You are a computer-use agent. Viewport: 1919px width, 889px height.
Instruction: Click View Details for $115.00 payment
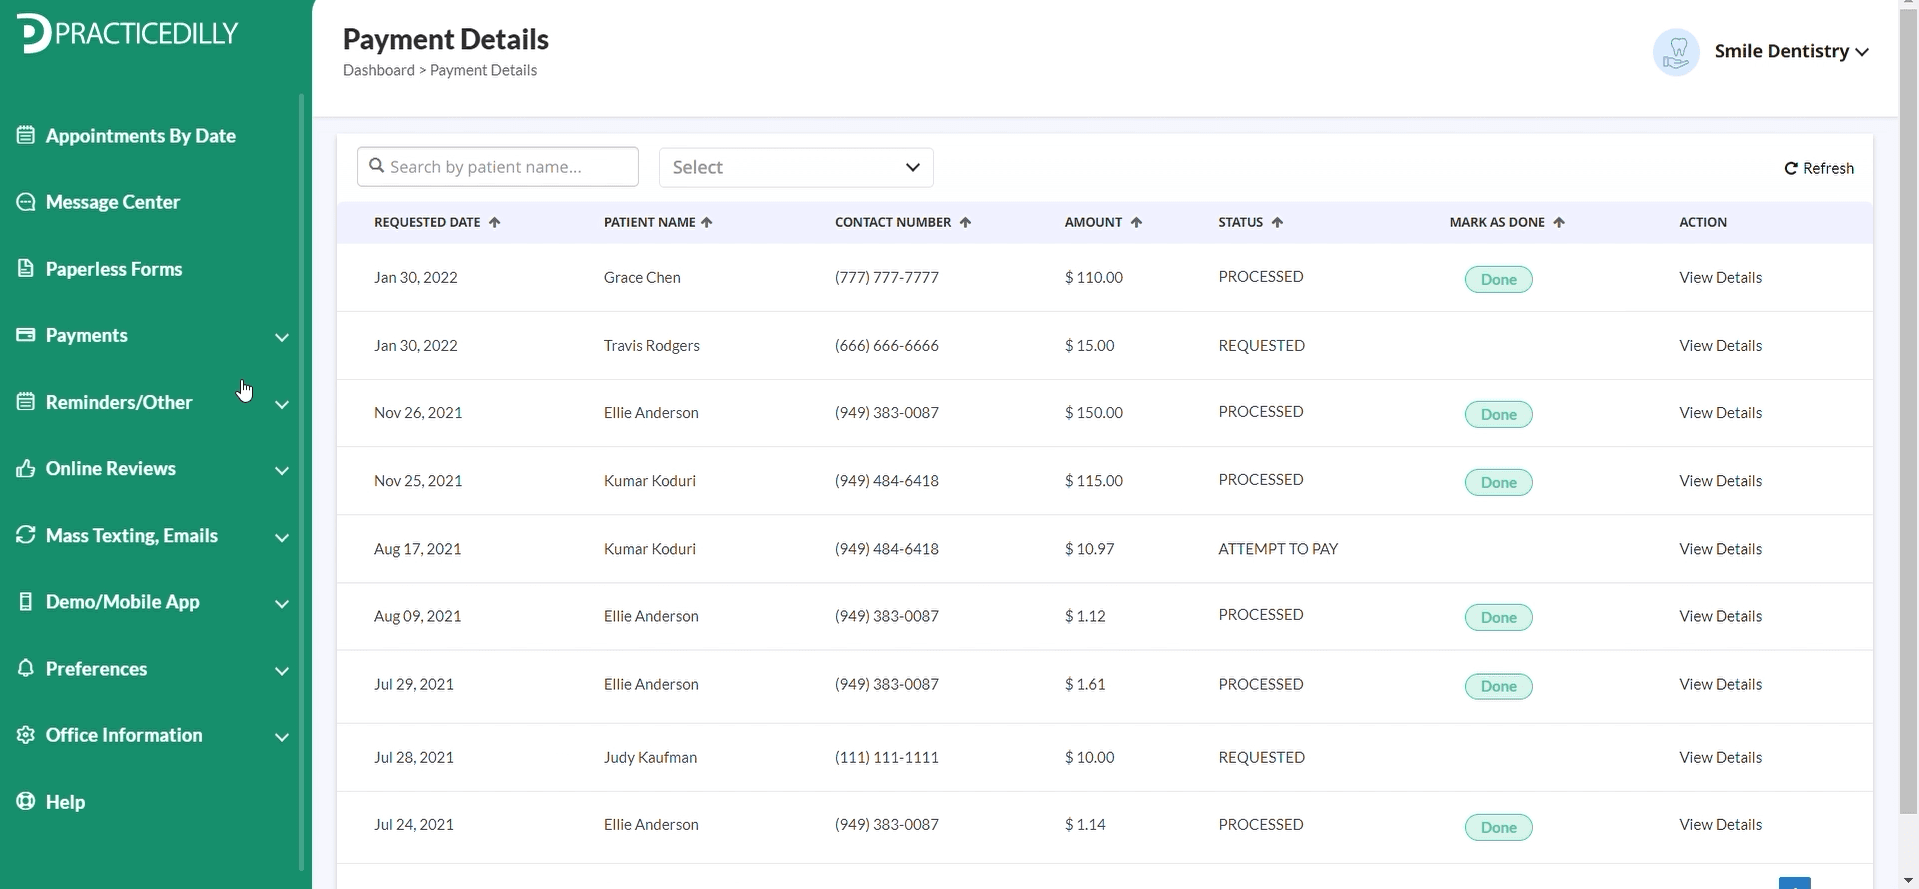click(x=1720, y=480)
